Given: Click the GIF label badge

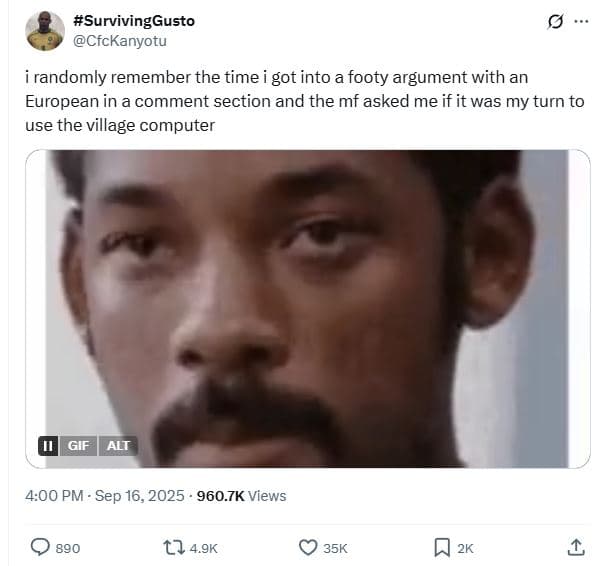Looking at the screenshot, I should [x=78, y=446].
